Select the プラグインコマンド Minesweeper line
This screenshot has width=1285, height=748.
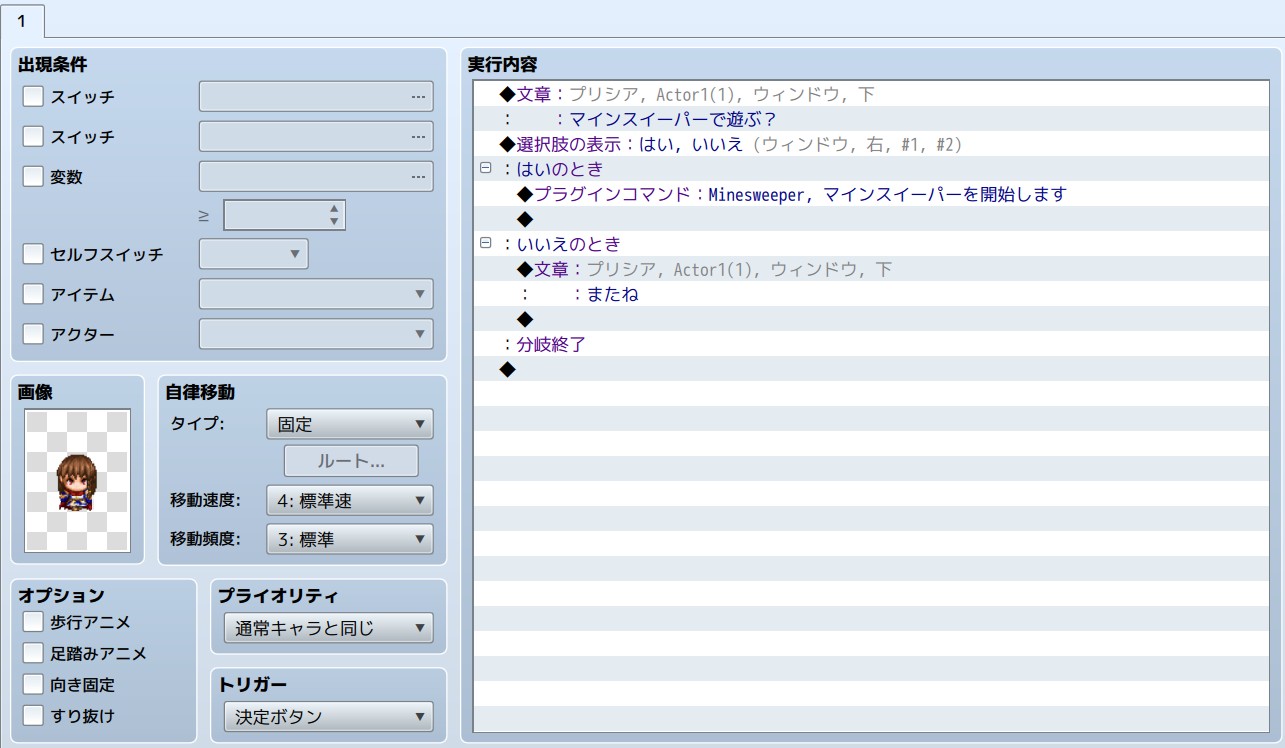790,194
